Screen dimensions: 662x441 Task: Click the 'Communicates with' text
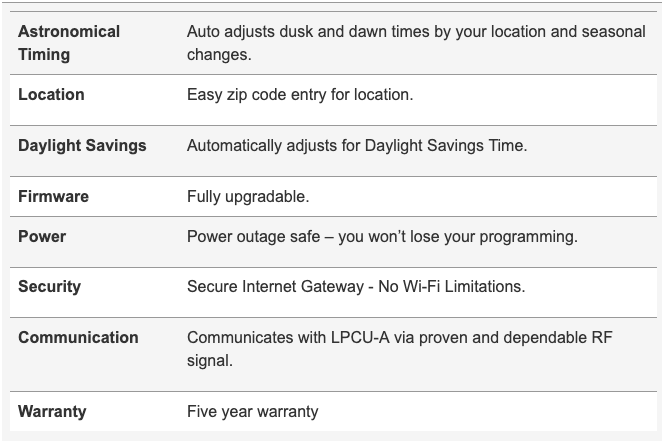tap(250, 337)
